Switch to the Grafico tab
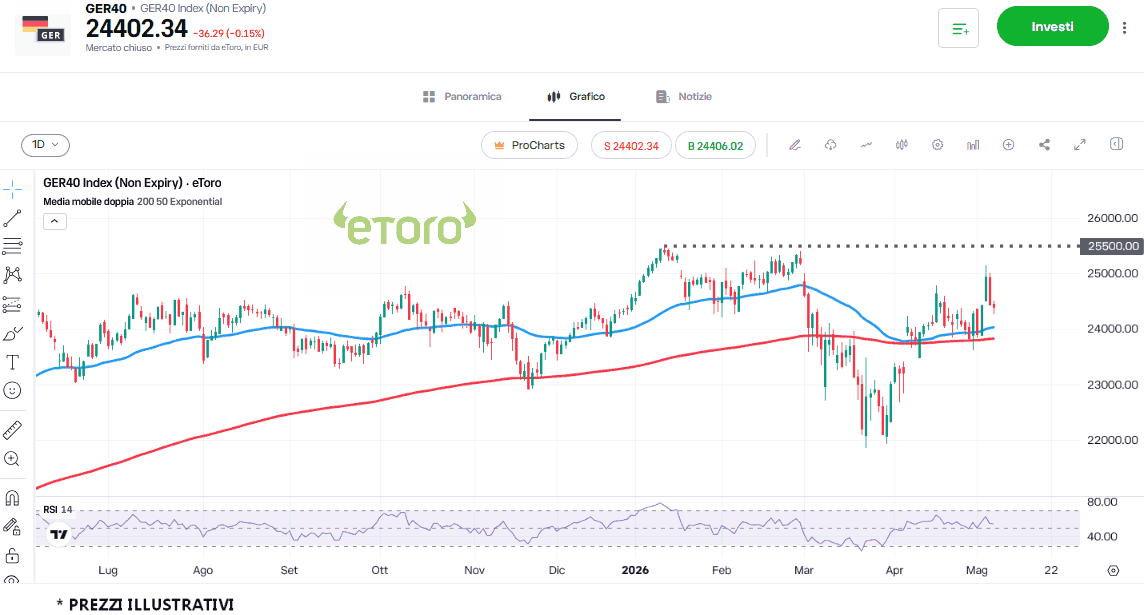Image resolution: width=1144 pixels, height=615 pixels. 576,96
